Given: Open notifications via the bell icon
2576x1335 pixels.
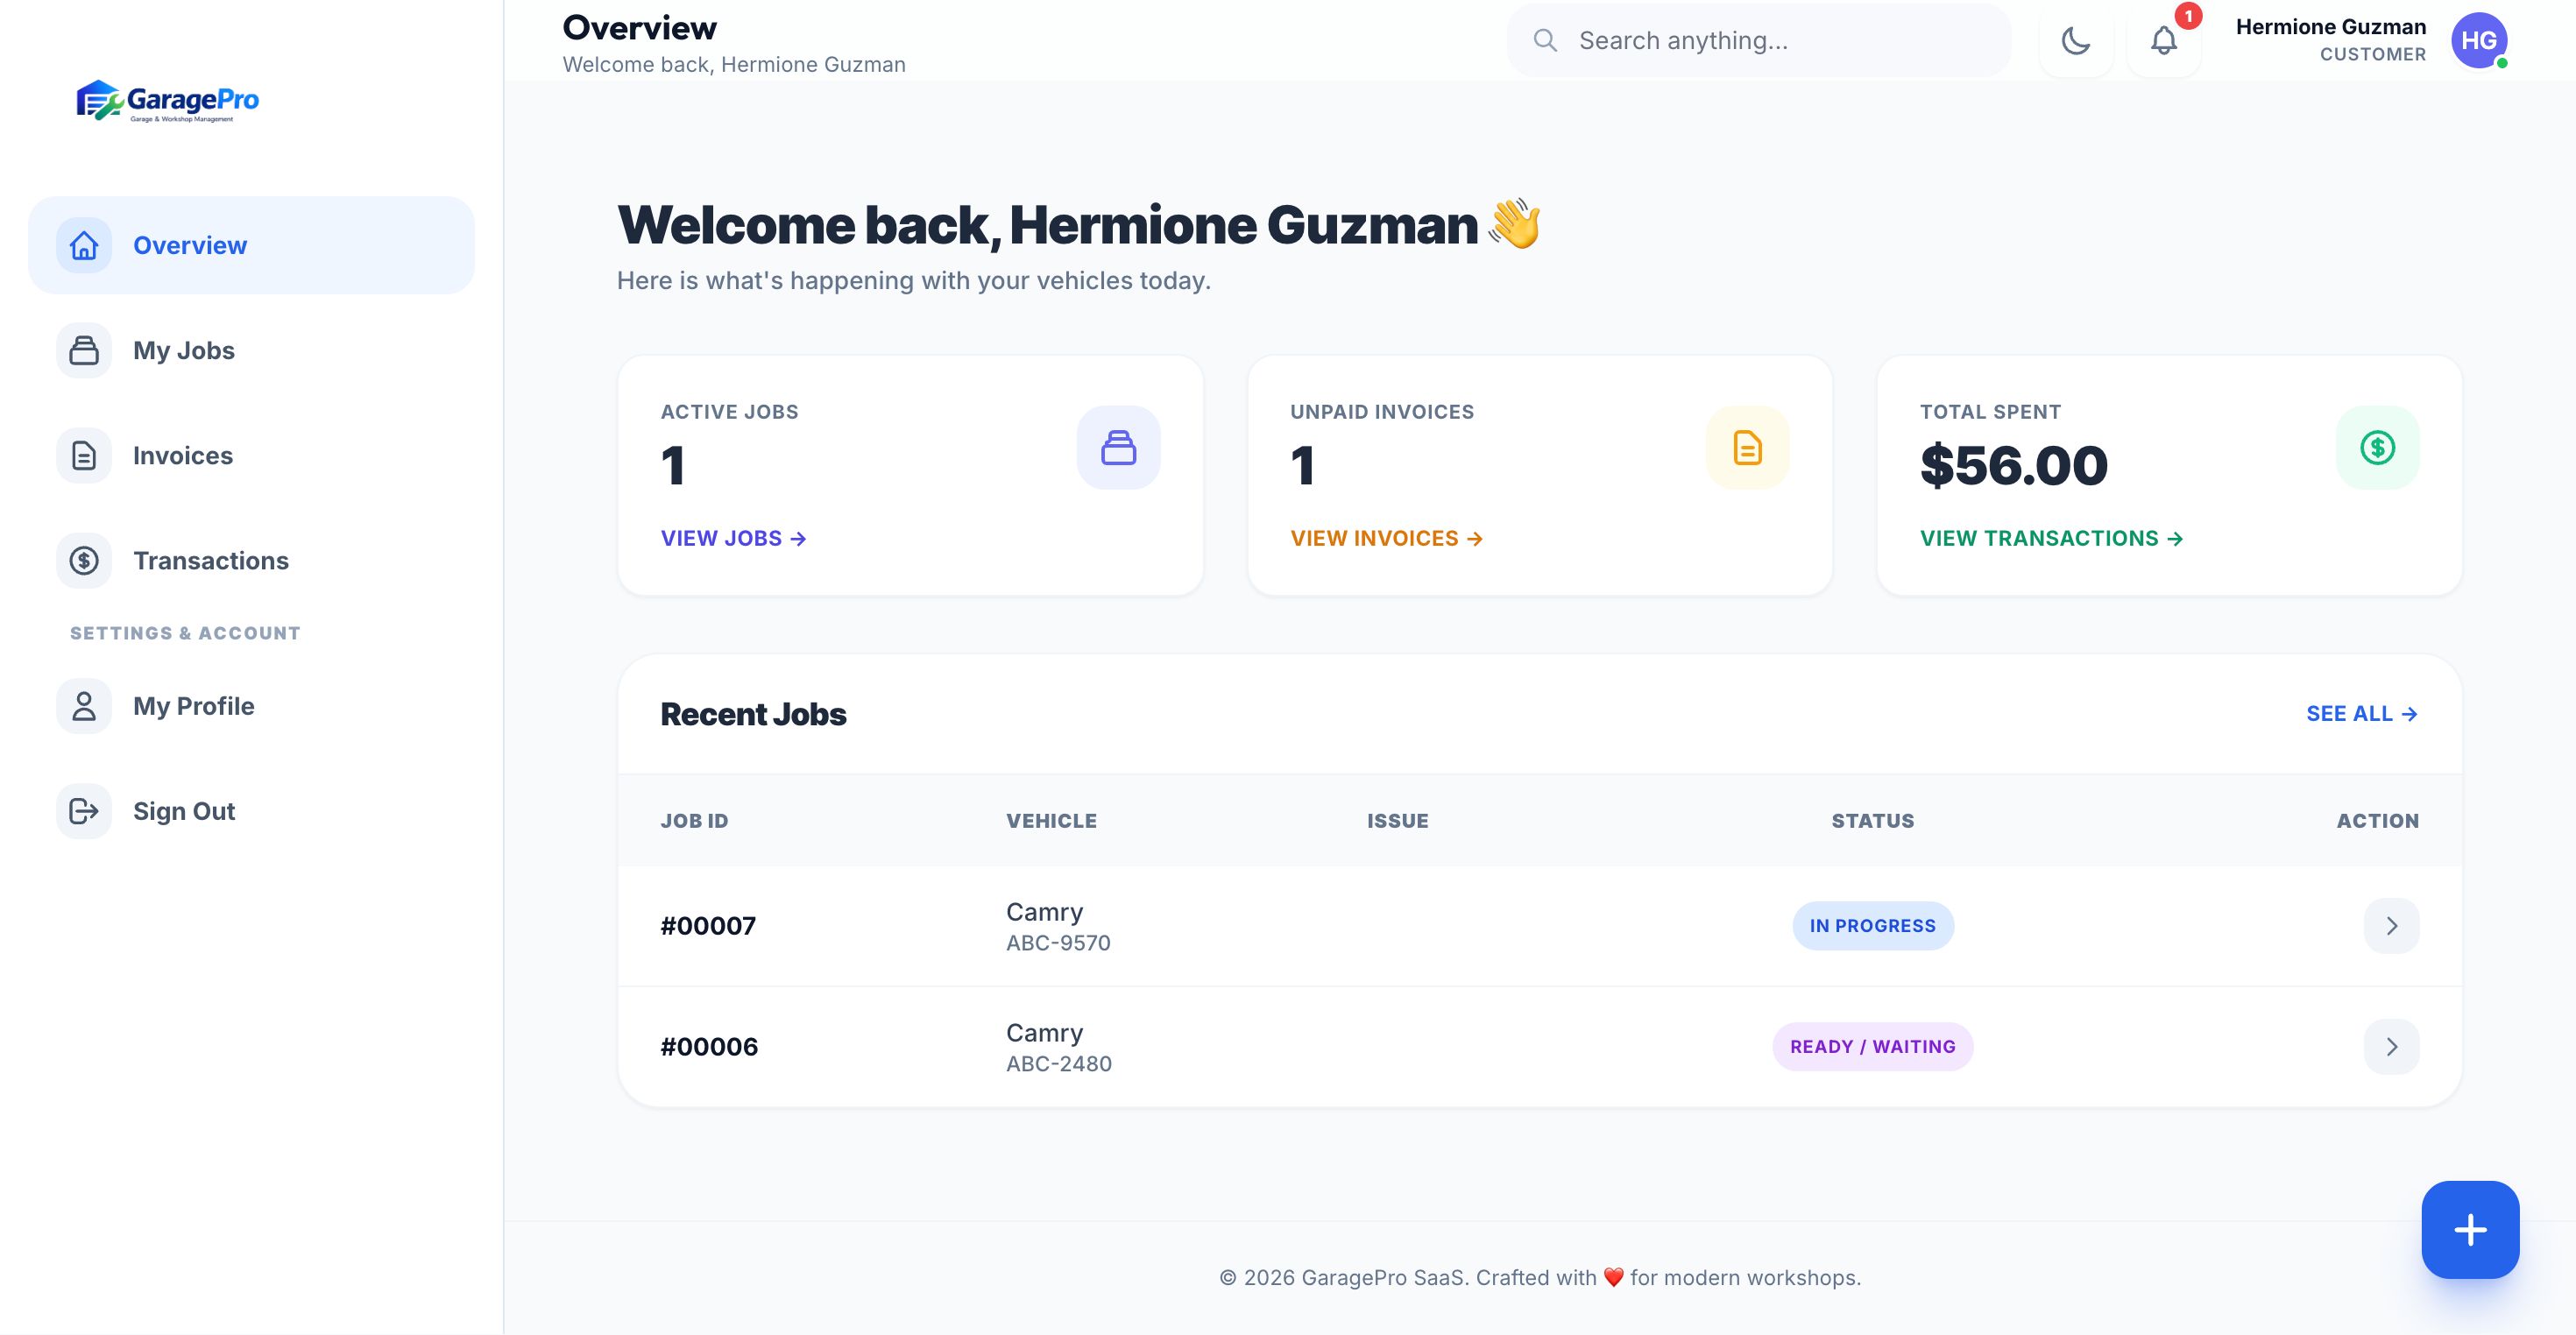Looking at the screenshot, I should tap(2163, 41).
